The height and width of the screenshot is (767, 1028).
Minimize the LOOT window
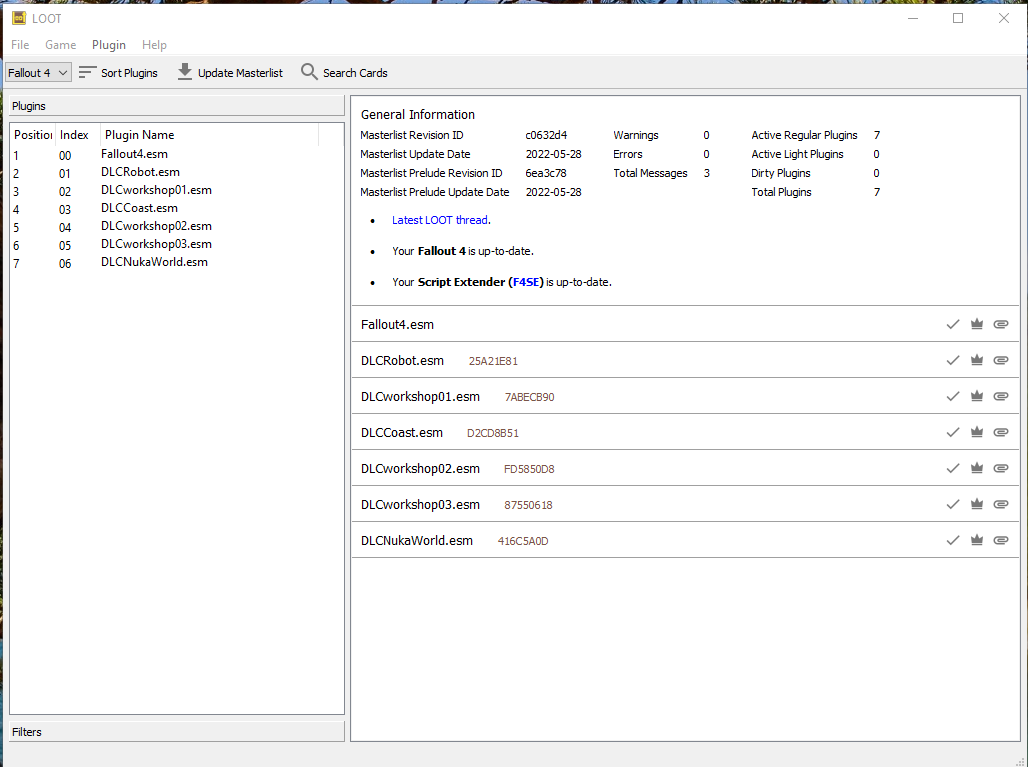[x=913, y=18]
